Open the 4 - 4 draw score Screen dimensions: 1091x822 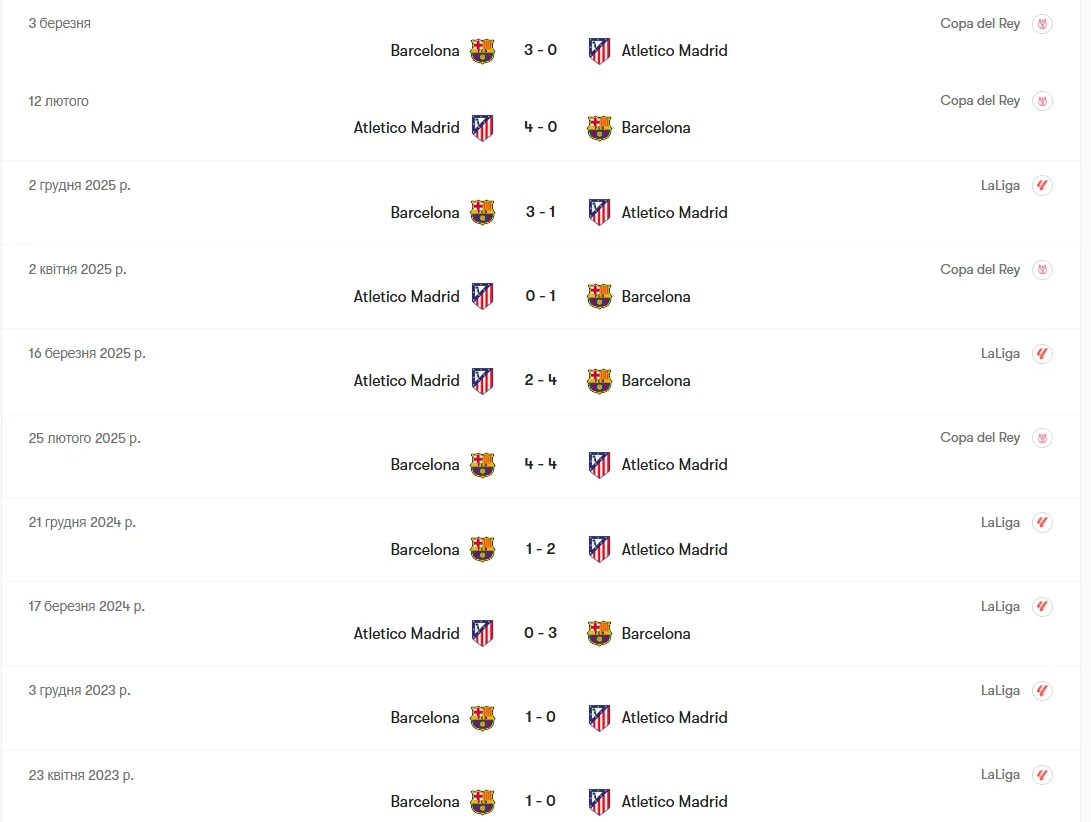540,465
